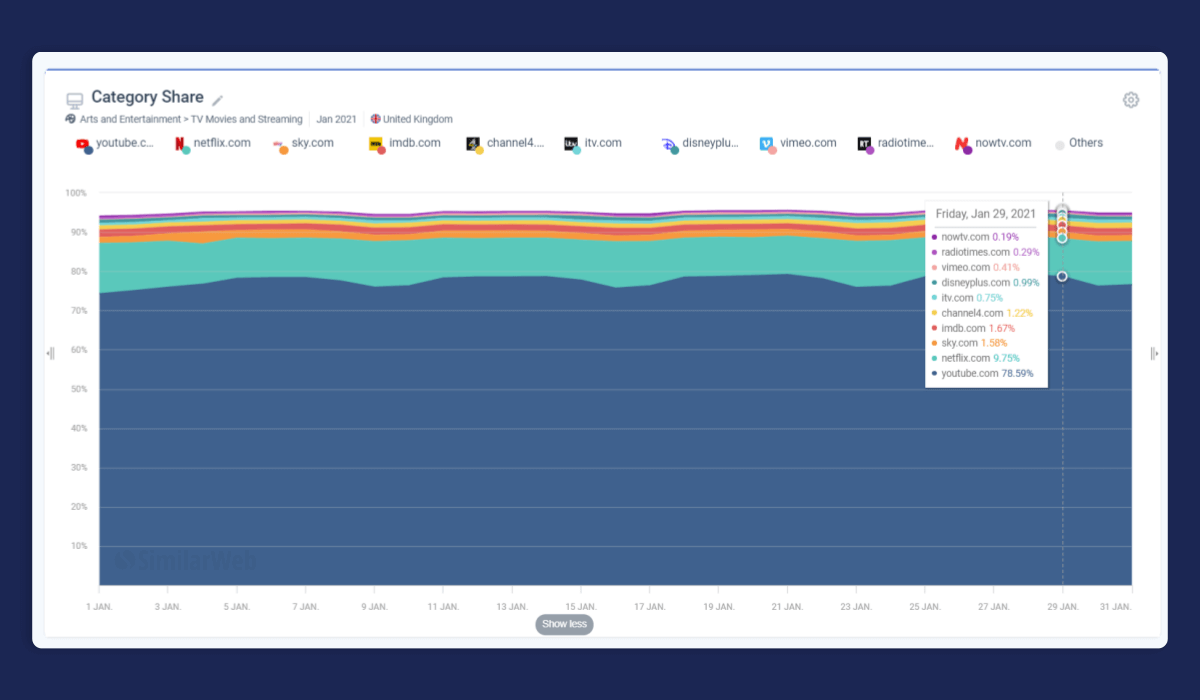Toggle the channel4 series label

point(516,143)
